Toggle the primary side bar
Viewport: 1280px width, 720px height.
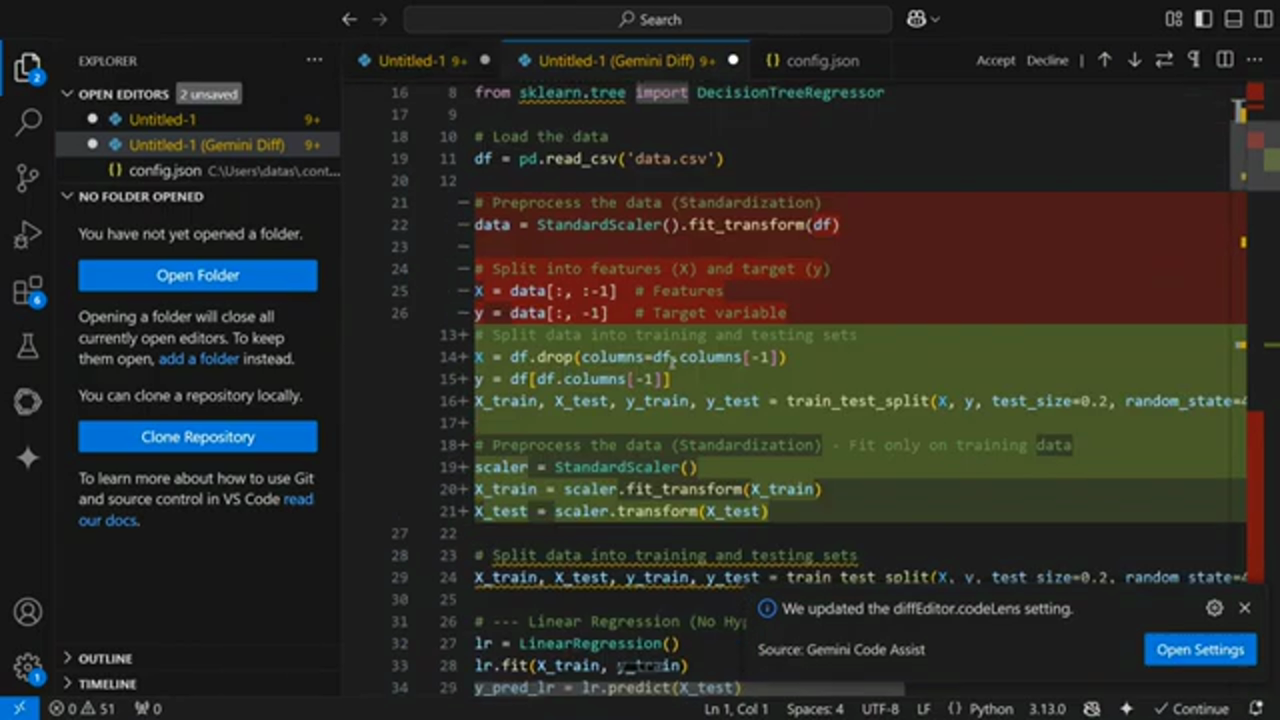coord(1203,19)
